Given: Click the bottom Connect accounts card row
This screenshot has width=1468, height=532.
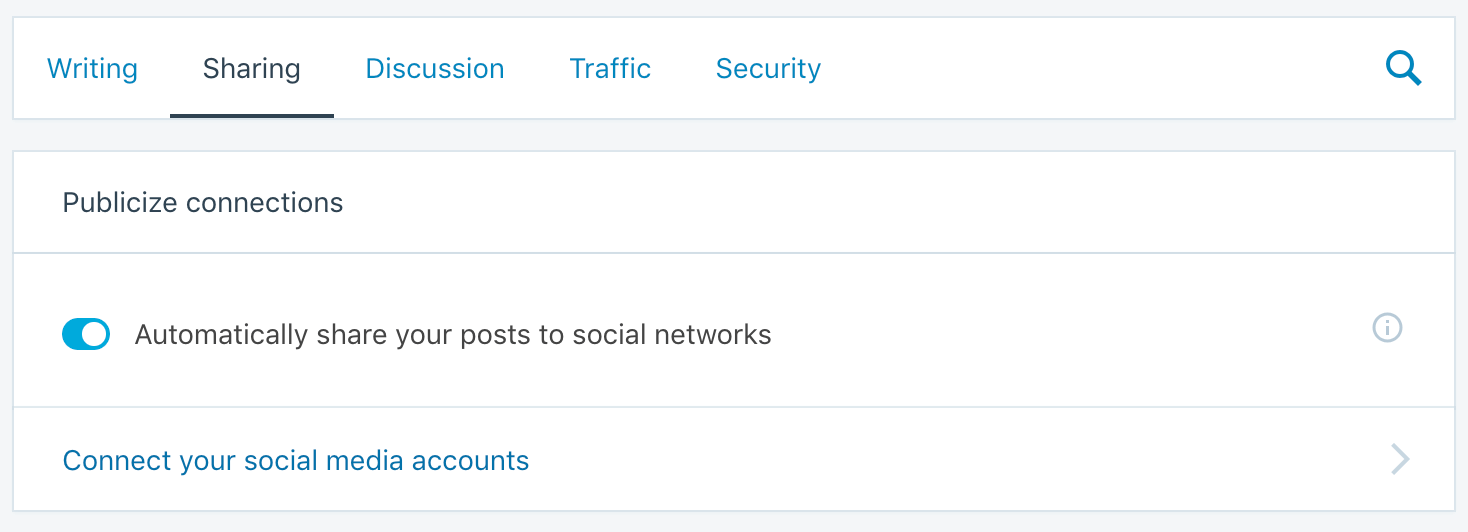Looking at the screenshot, I should pos(734,459).
